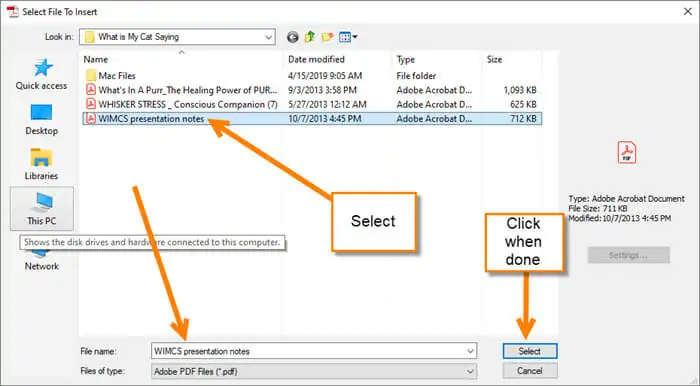The image size is (700, 386).
Task: Open the View Menu icon
Action: pos(348,37)
